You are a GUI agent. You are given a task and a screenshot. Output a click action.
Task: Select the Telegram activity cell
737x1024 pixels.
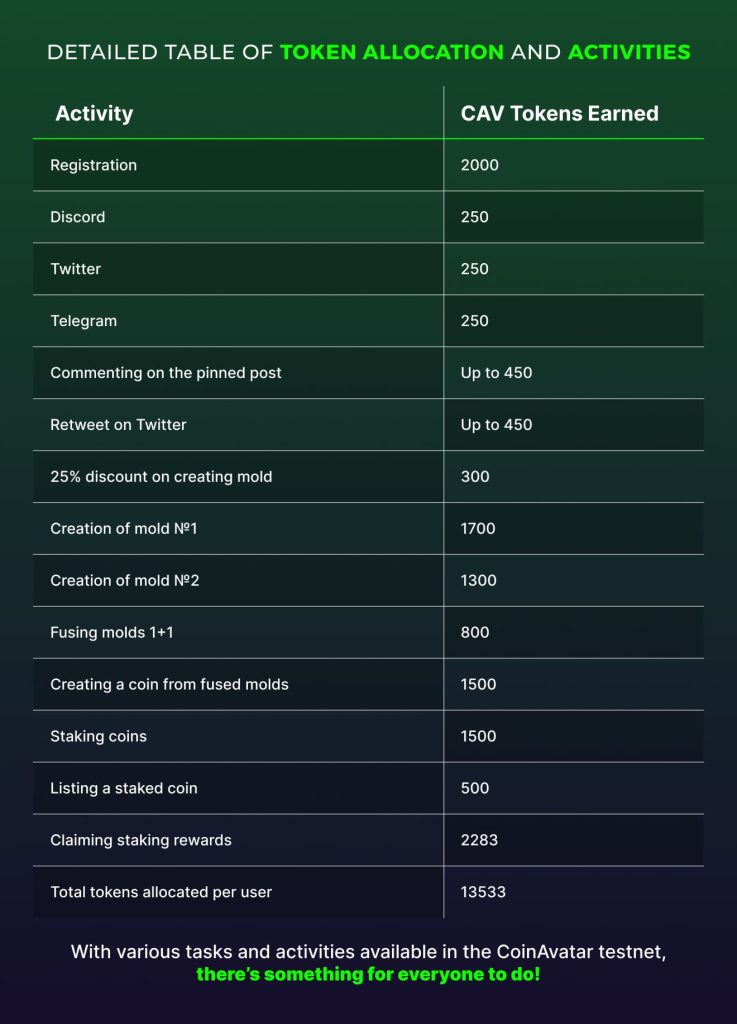click(84, 321)
